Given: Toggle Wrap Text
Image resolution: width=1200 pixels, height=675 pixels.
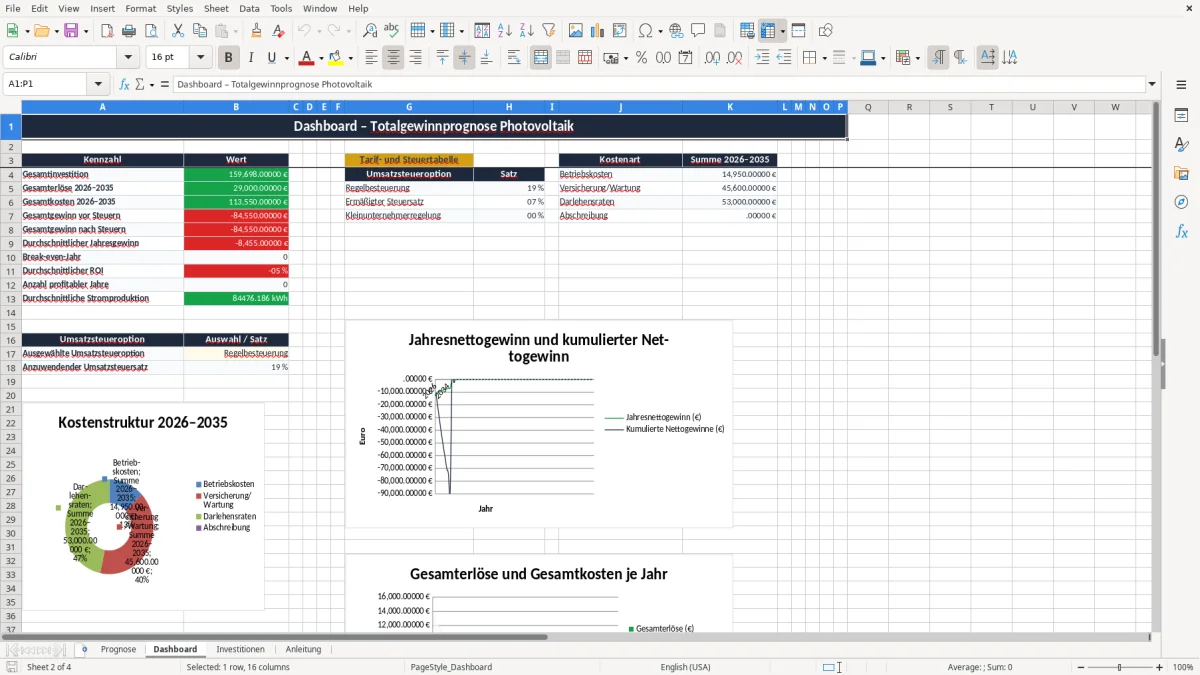Looking at the screenshot, I should click(514, 58).
